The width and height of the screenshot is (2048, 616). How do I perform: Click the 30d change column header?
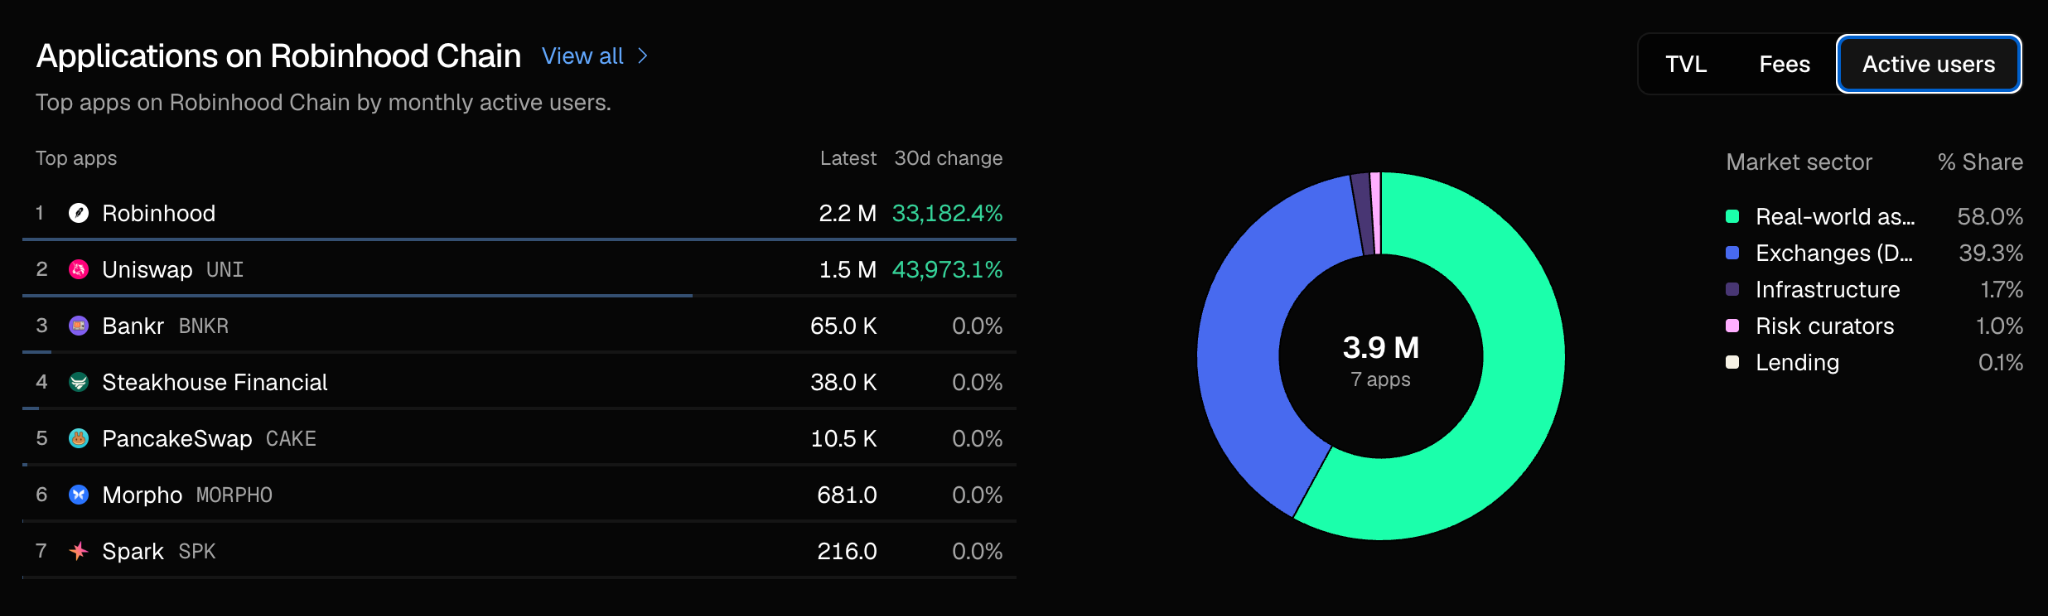[x=948, y=158]
